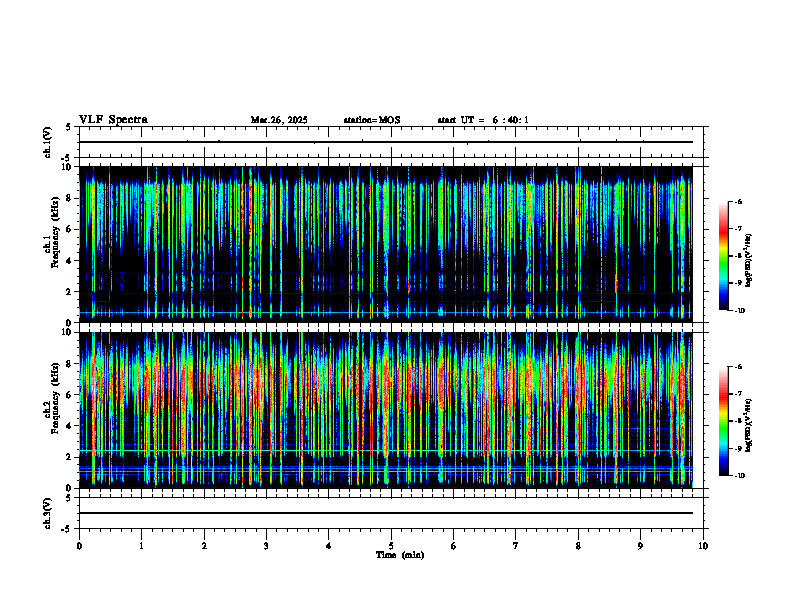Screen dimensions: 792x612
Task: Click time axis tick label "1"
Action: (x=141, y=546)
